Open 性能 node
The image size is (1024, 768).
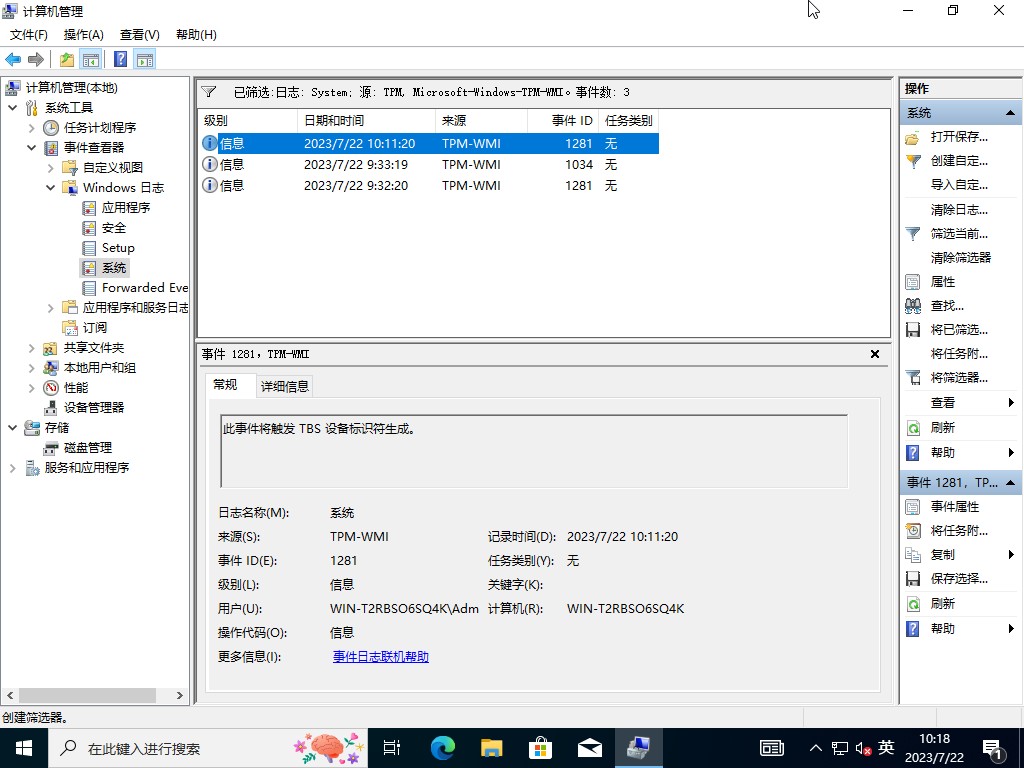tap(75, 388)
